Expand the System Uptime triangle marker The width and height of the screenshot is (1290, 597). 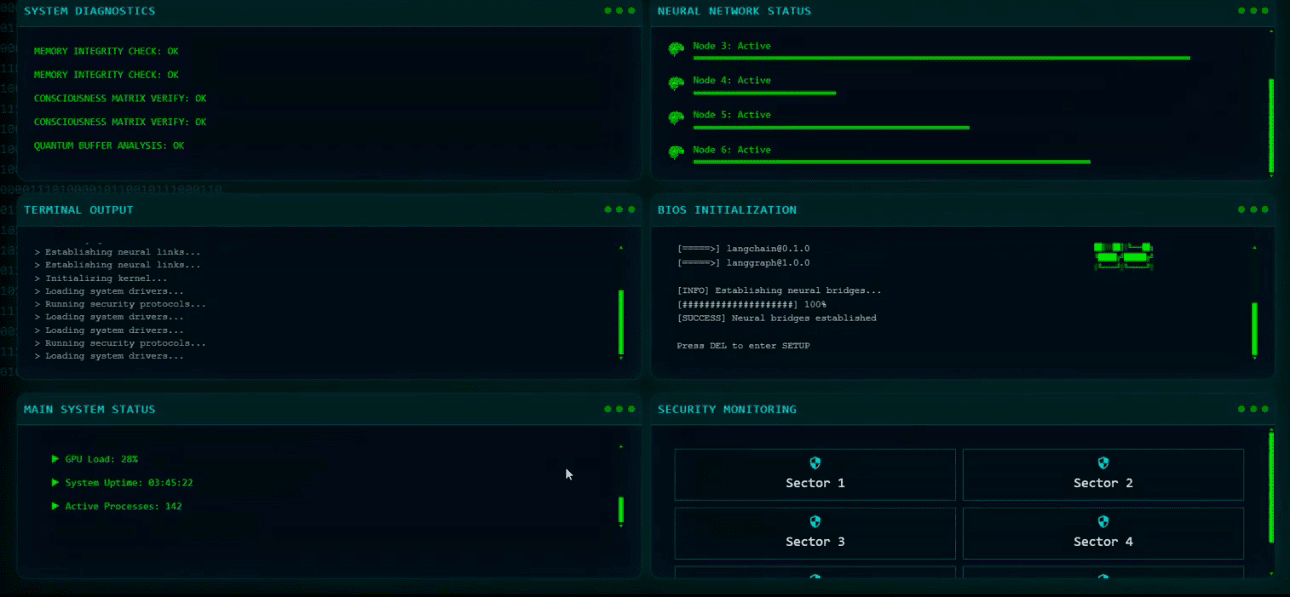(55, 483)
